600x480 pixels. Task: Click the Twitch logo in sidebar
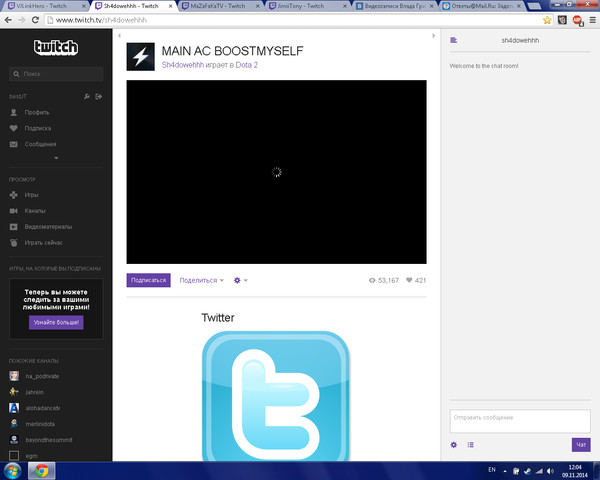point(56,47)
